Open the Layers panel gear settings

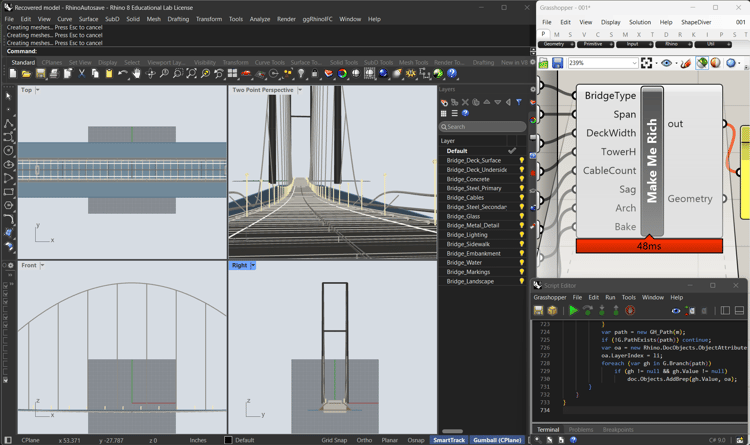point(533,90)
